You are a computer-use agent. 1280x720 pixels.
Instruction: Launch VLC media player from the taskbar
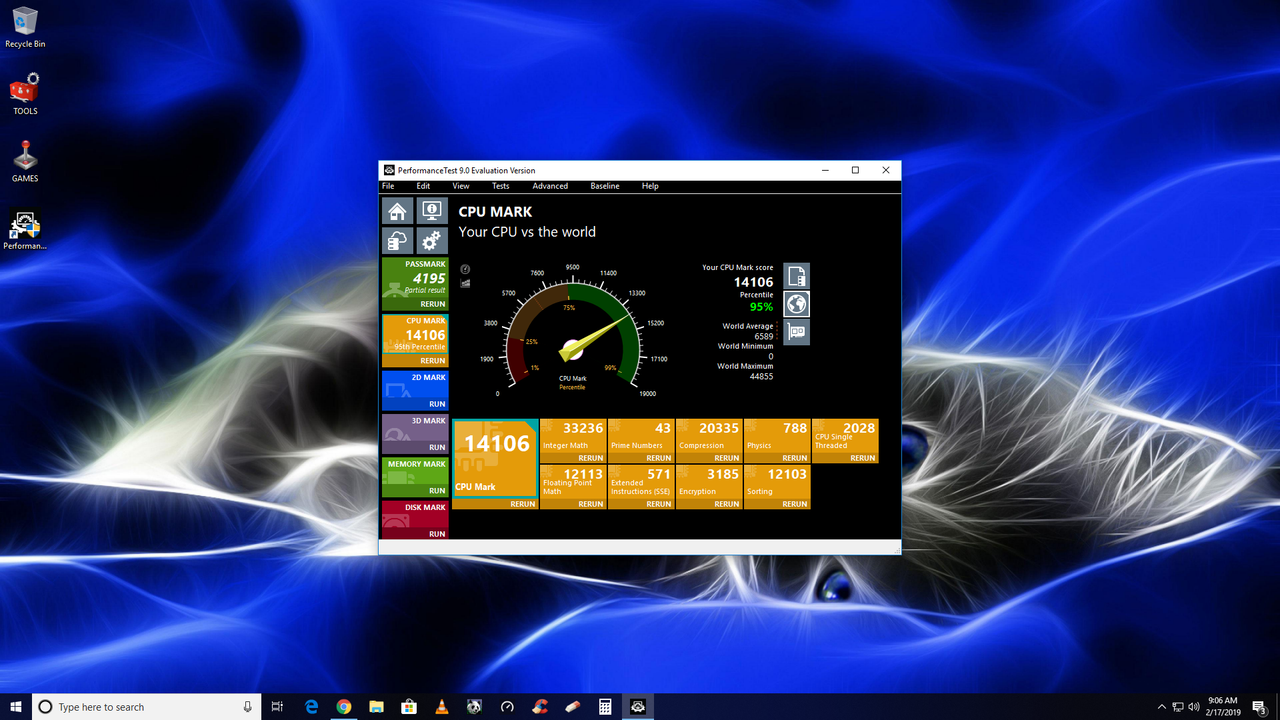click(442, 707)
